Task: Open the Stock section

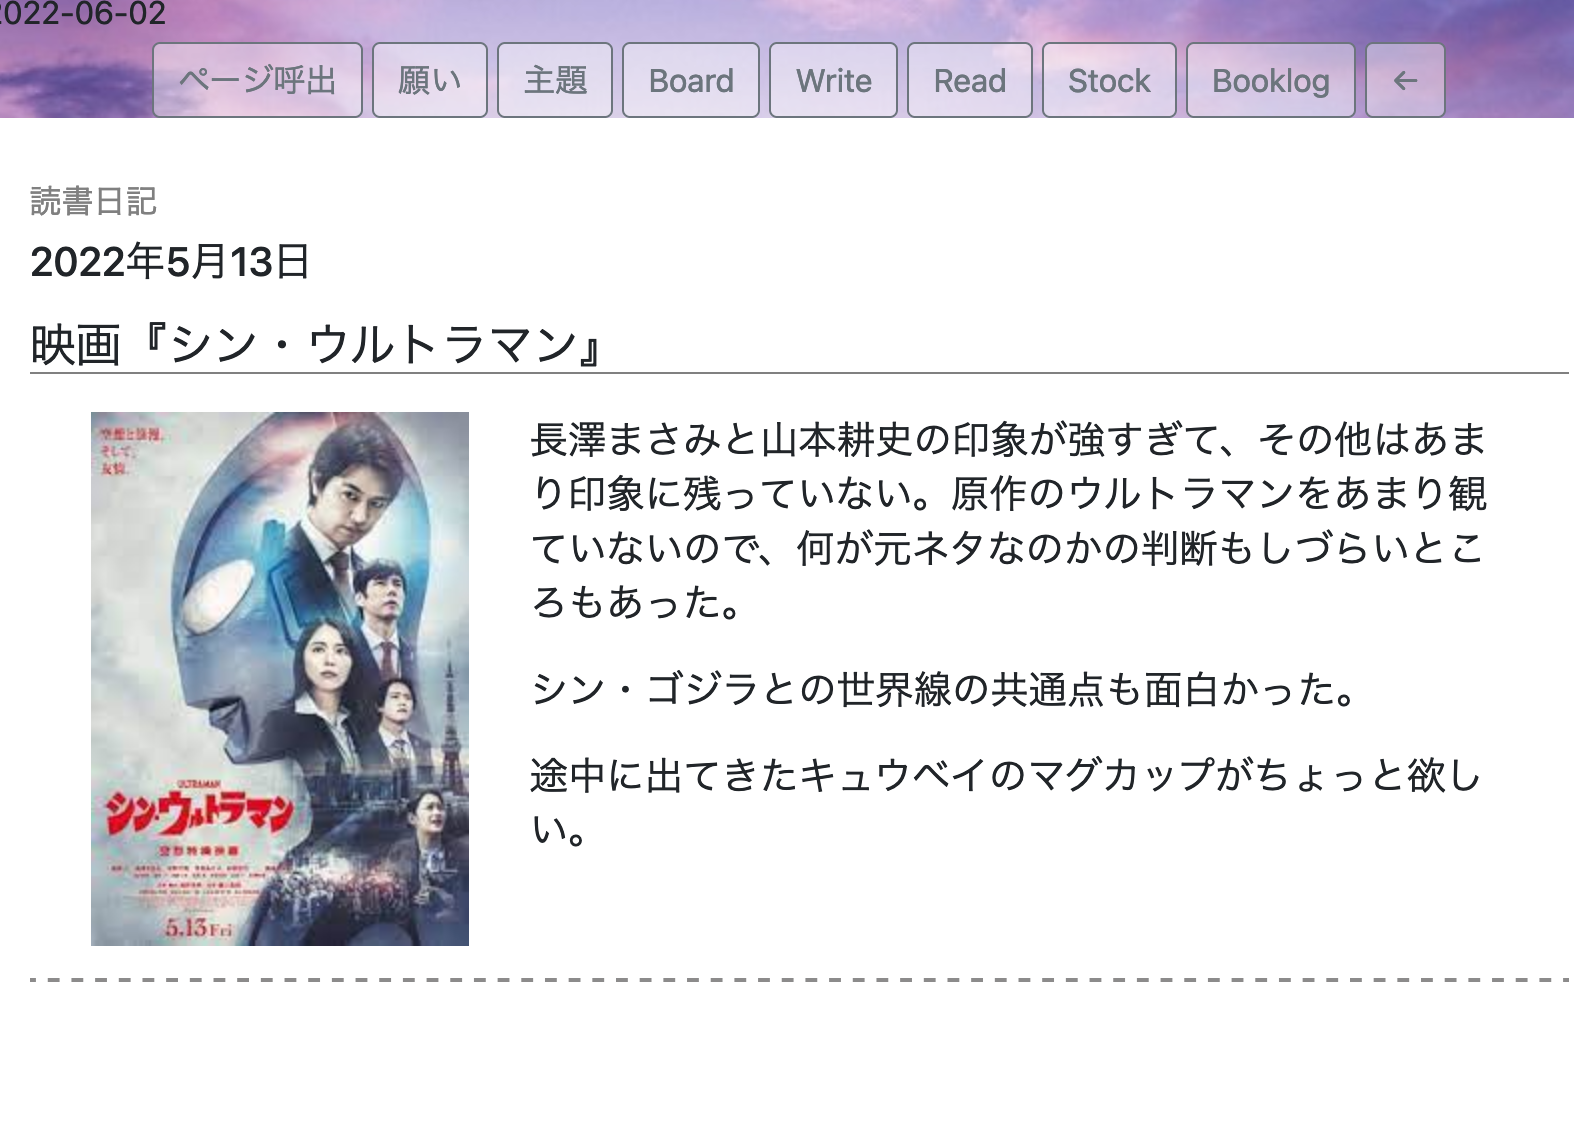Action: [x=1109, y=81]
